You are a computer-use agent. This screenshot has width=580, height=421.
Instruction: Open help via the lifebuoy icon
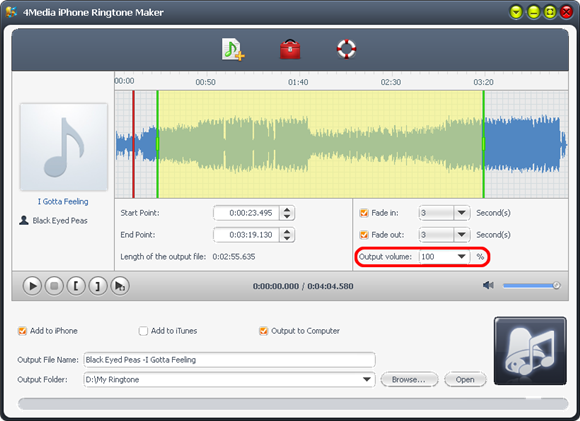[x=346, y=49]
